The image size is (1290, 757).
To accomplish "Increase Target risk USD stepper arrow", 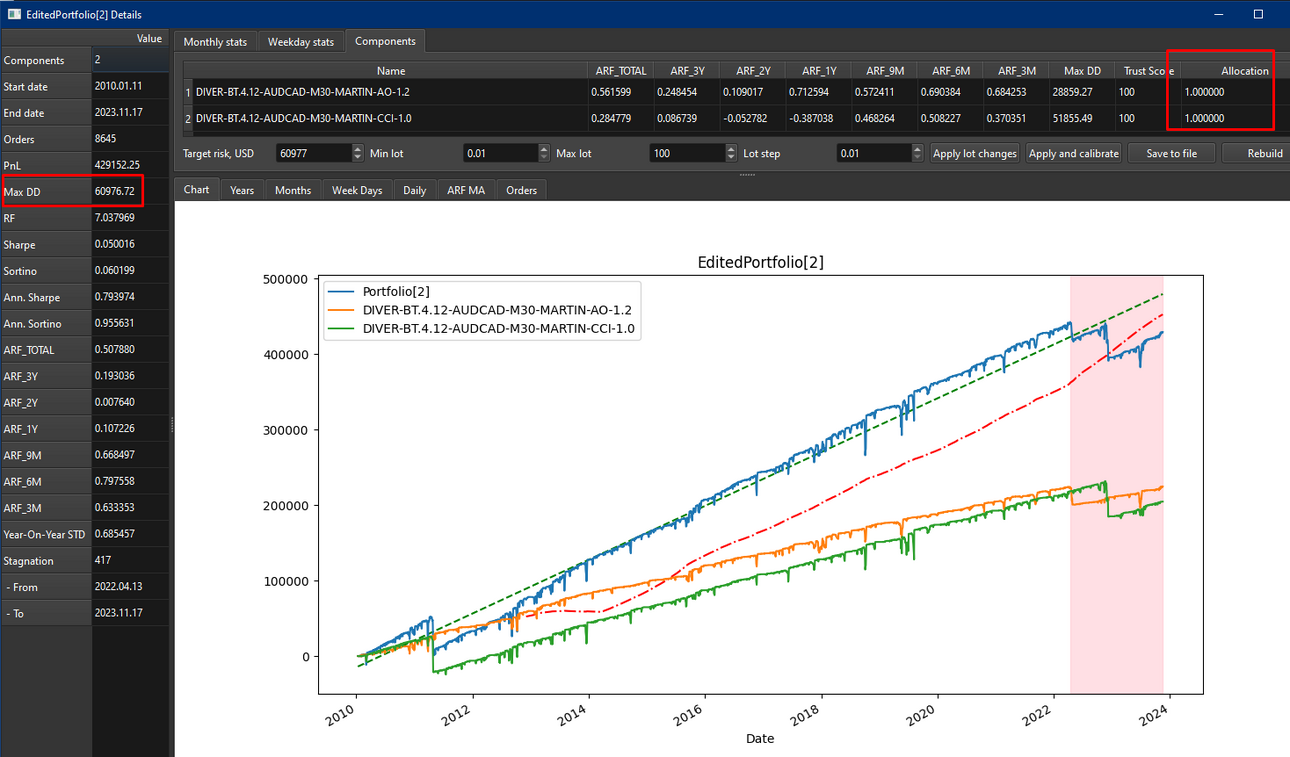I will [359, 149].
